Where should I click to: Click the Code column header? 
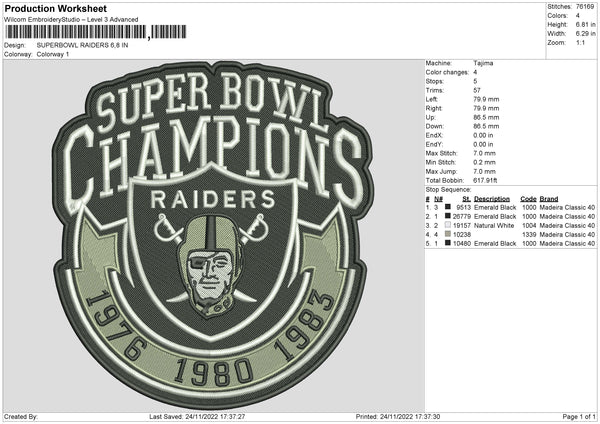(528, 199)
